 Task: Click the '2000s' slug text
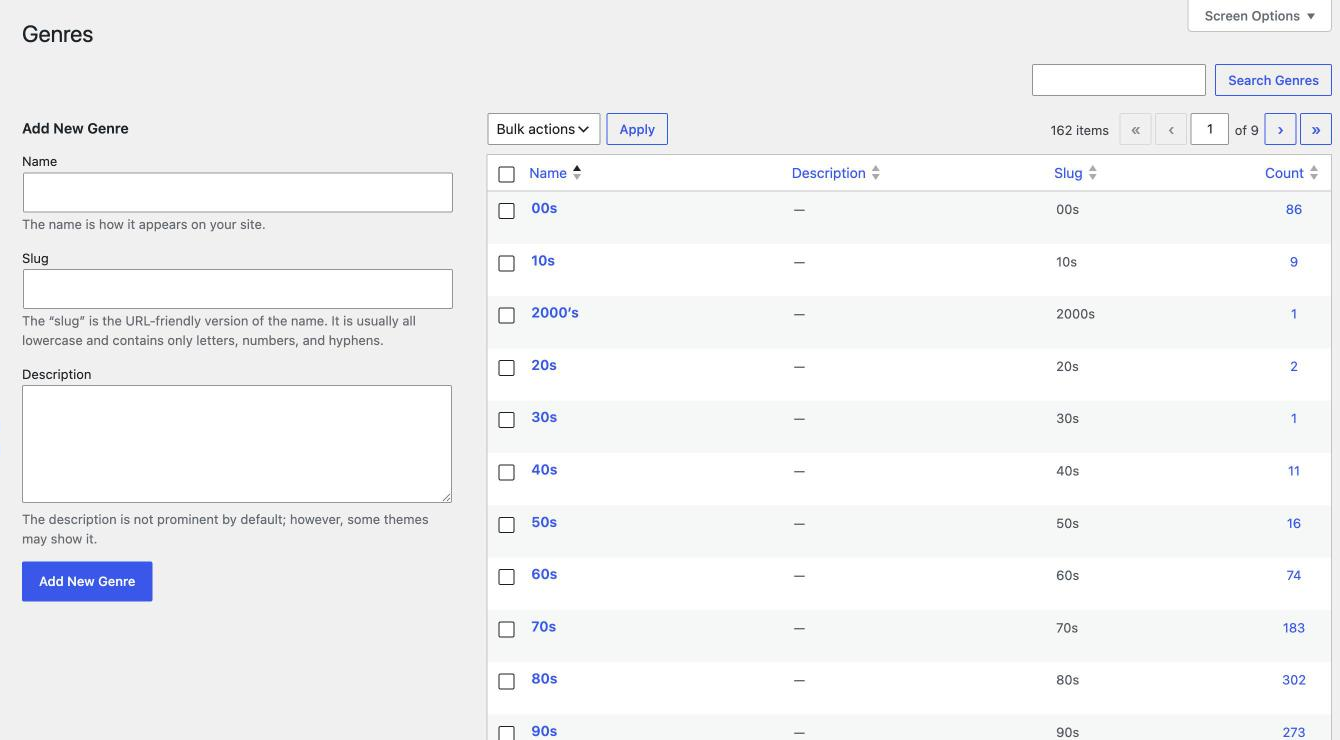pyautogui.click(x=1075, y=314)
